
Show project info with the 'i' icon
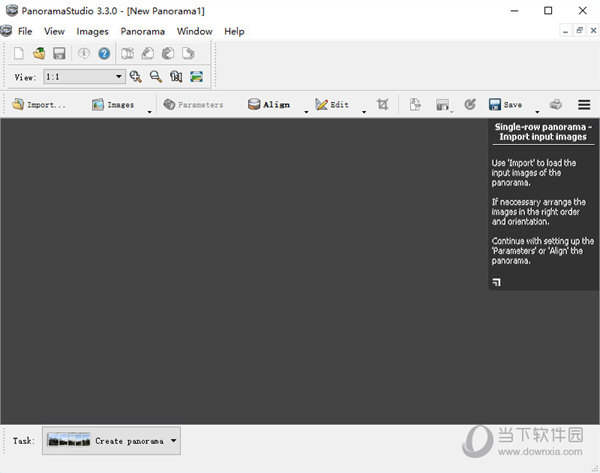pyautogui.click(x=84, y=53)
